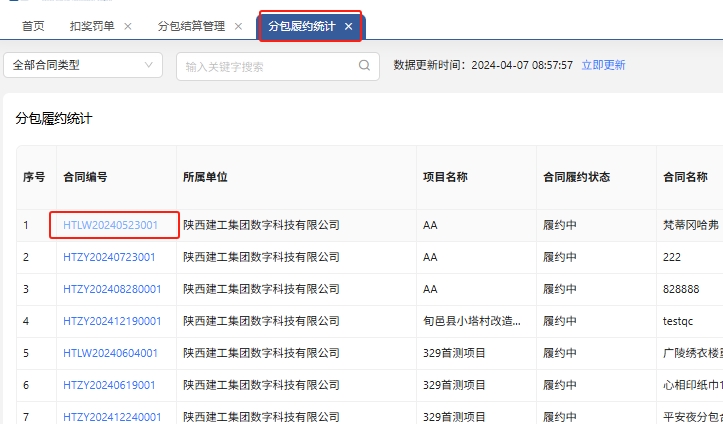Open contract HTLW20240604001
Viewport: 723px width, 424px height.
110,353
